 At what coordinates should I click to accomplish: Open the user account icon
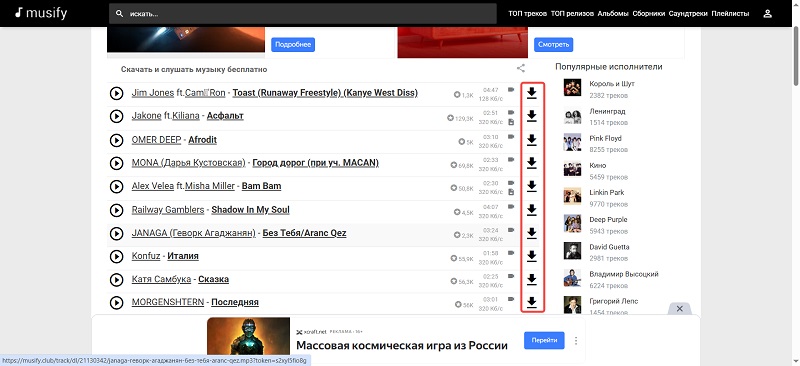(x=767, y=14)
